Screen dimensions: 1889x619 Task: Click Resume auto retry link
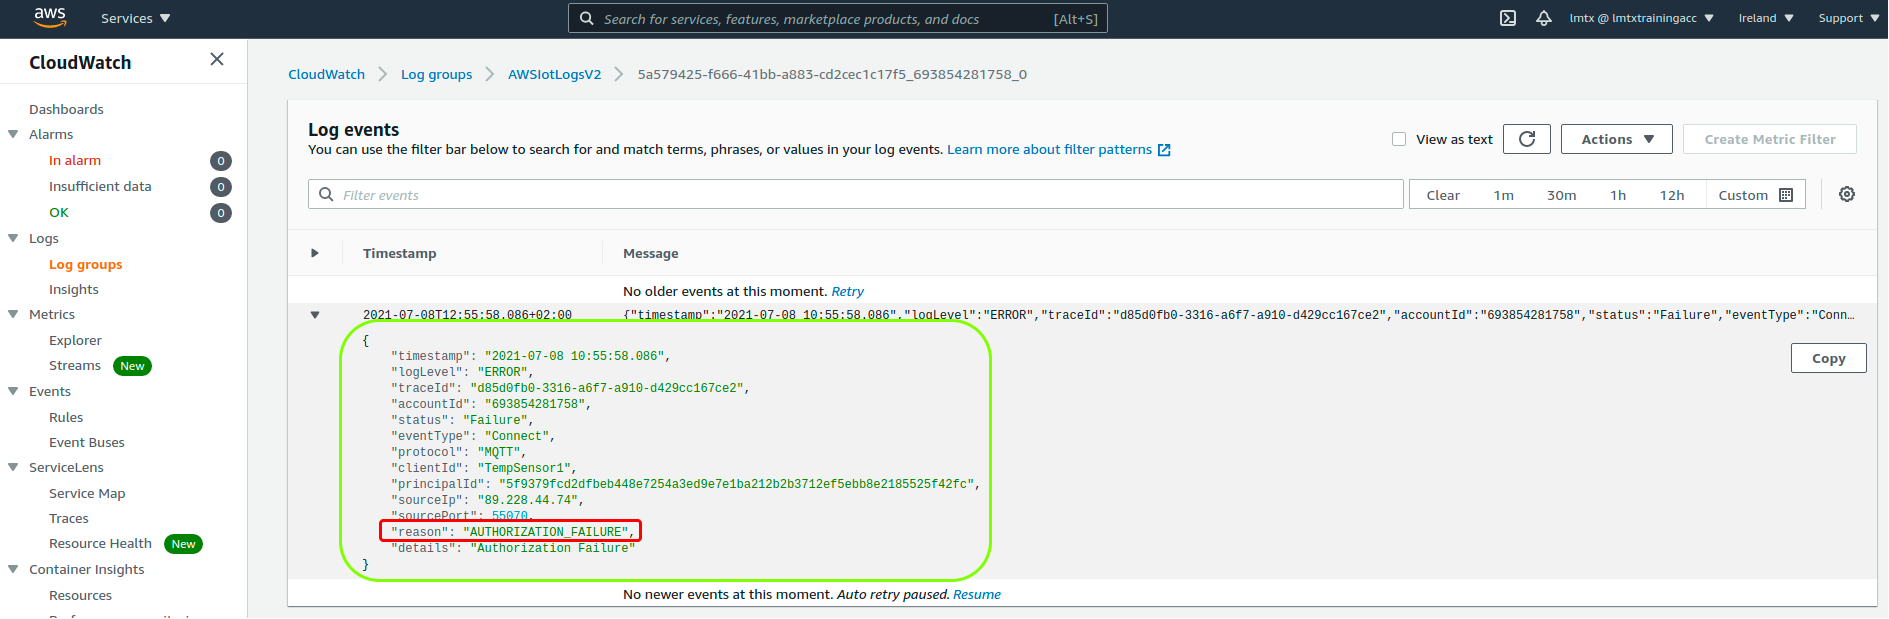click(x=976, y=595)
